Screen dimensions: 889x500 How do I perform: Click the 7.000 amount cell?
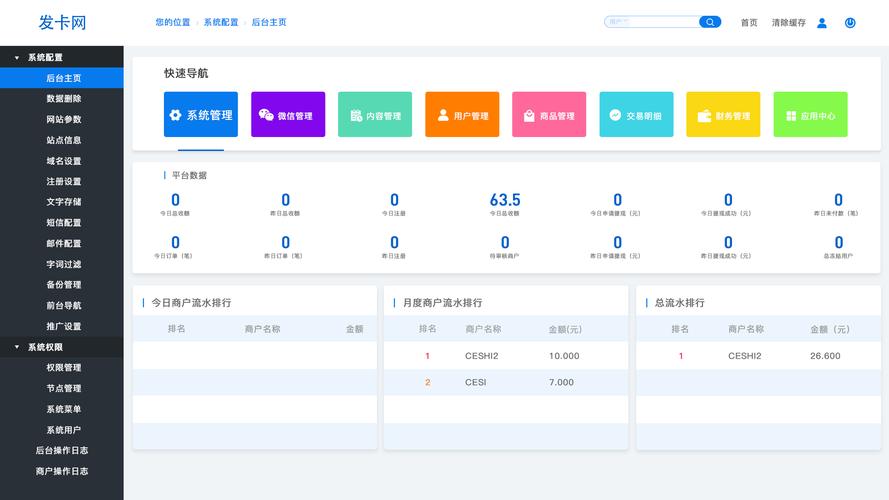pos(561,382)
